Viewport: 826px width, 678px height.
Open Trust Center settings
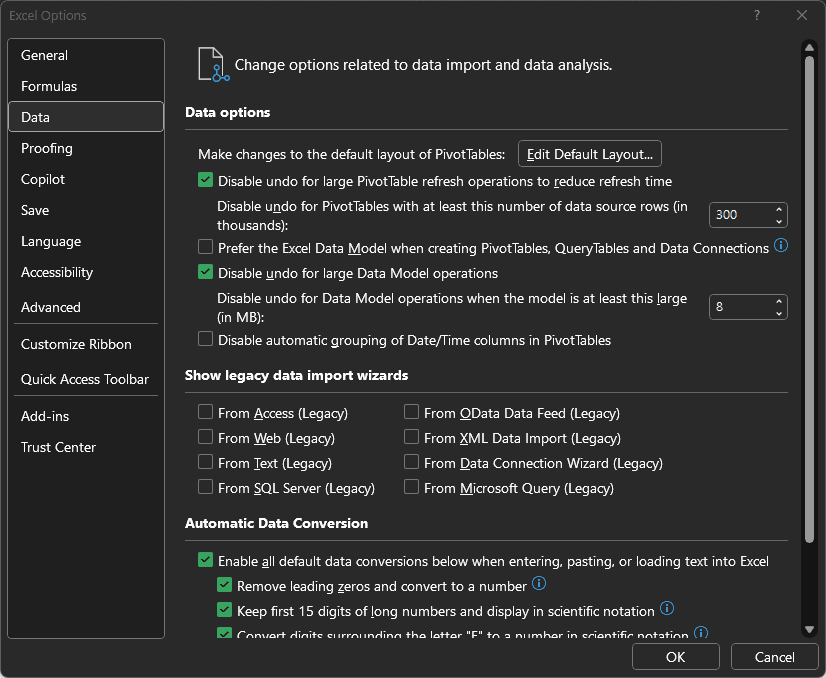pos(86,447)
